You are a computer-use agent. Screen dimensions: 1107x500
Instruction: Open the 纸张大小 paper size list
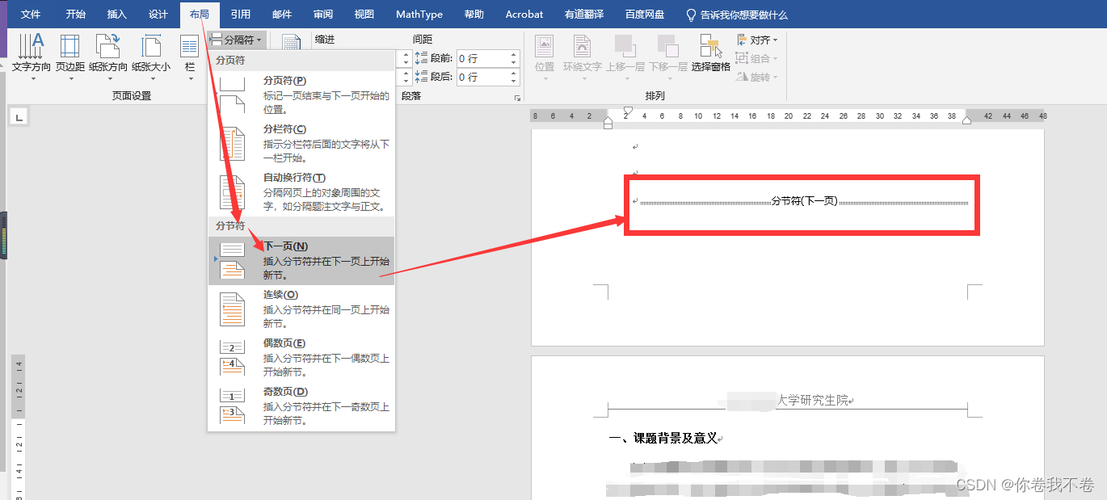pyautogui.click(x=150, y=55)
